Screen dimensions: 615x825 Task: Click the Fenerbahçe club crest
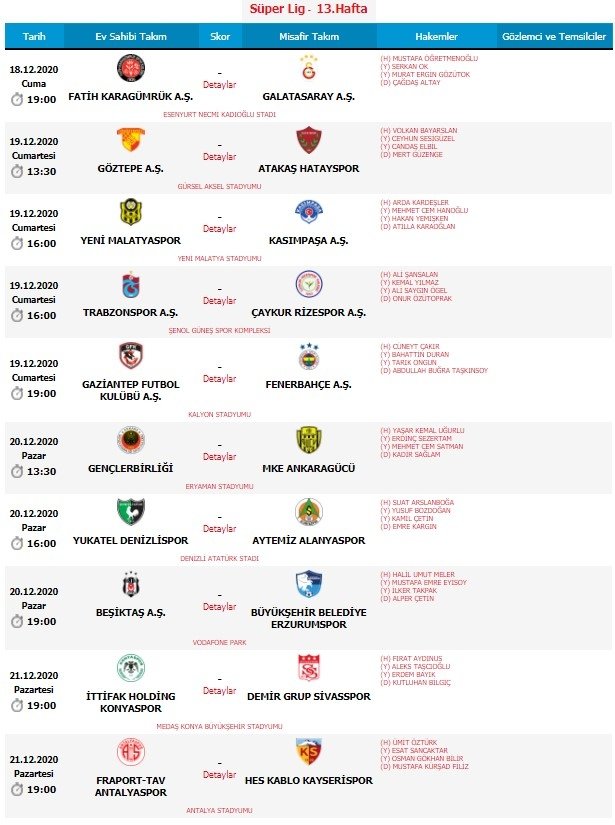(x=309, y=356)
